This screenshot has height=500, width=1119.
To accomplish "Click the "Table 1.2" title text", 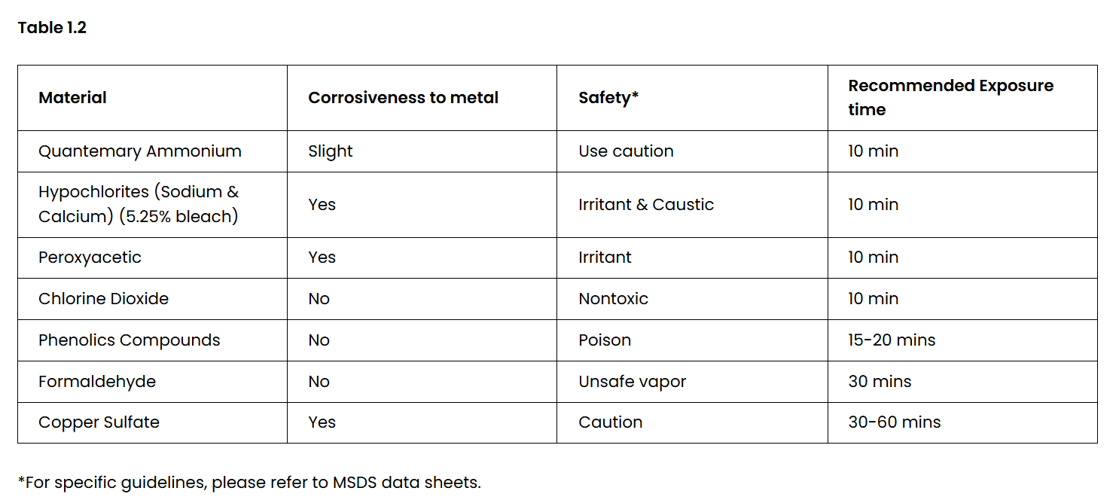I will click(x=52, y=28).
